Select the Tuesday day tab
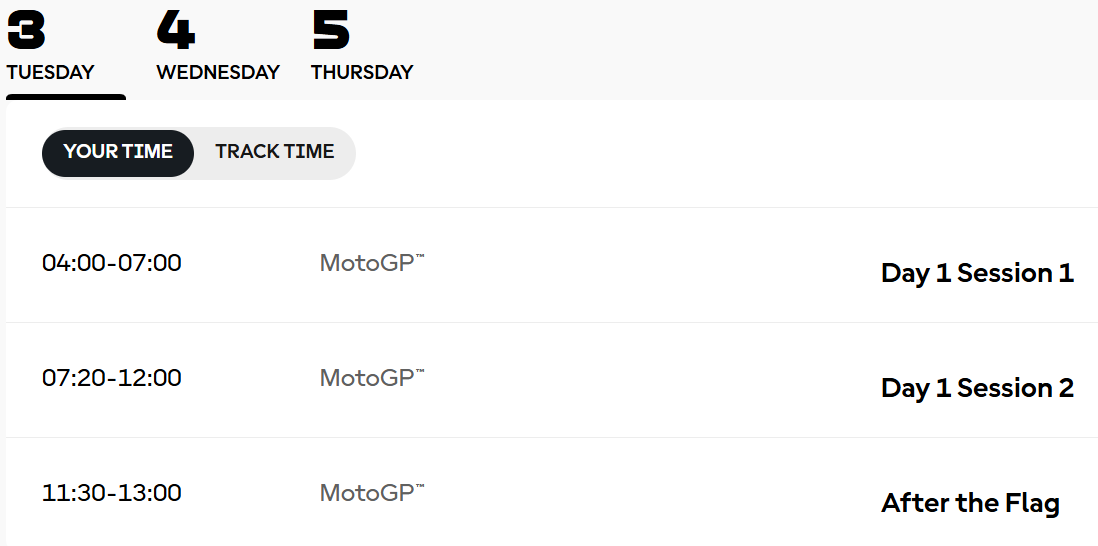This screenshot has width=1098, height=546. click(x=50, y=72)
